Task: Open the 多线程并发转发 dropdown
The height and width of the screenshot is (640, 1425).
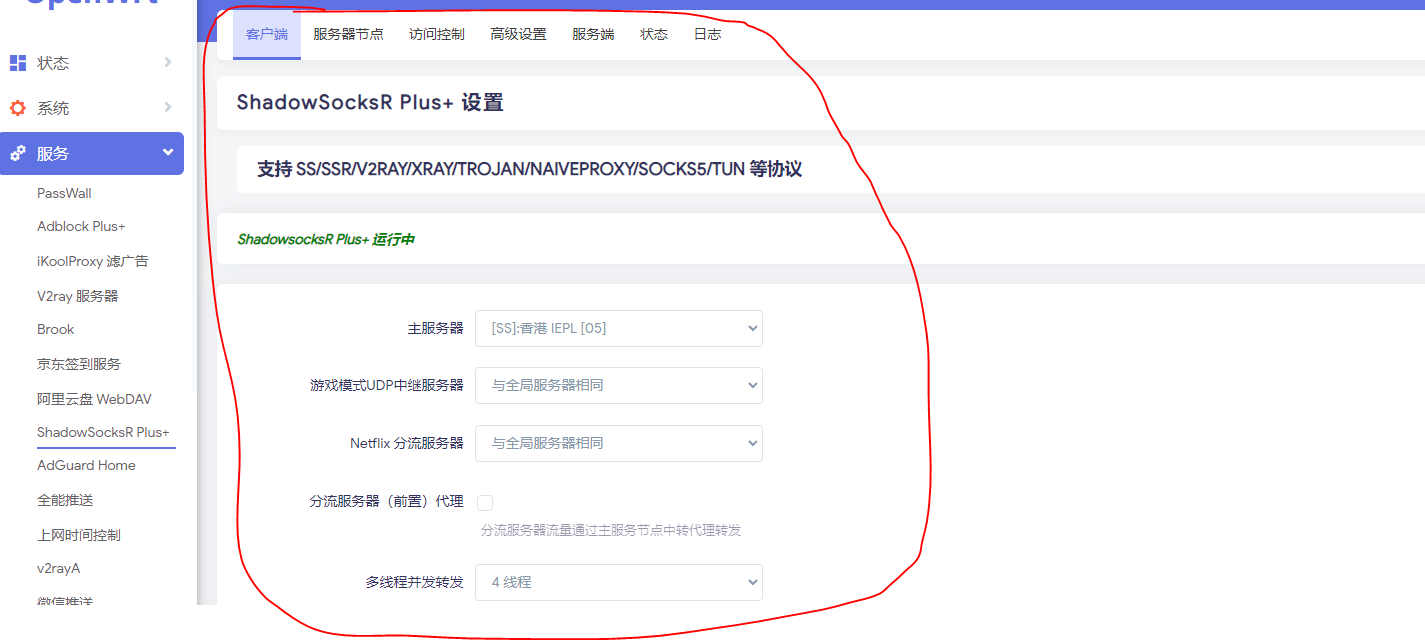Action: coord(619,582)
